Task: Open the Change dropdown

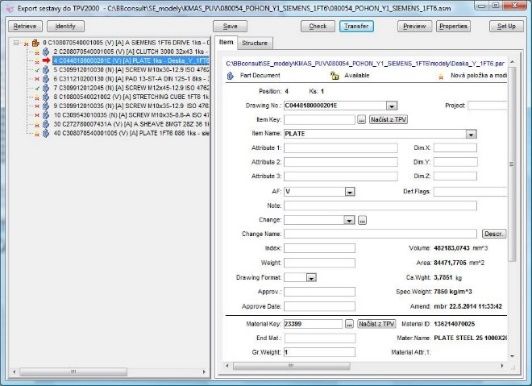Action: pyautogui.click(x=349, y=220)
